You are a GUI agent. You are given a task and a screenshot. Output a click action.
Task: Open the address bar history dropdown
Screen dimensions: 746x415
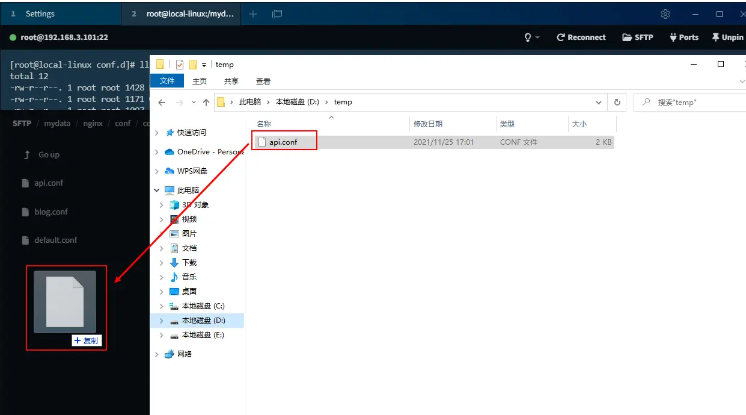(599, 102)
